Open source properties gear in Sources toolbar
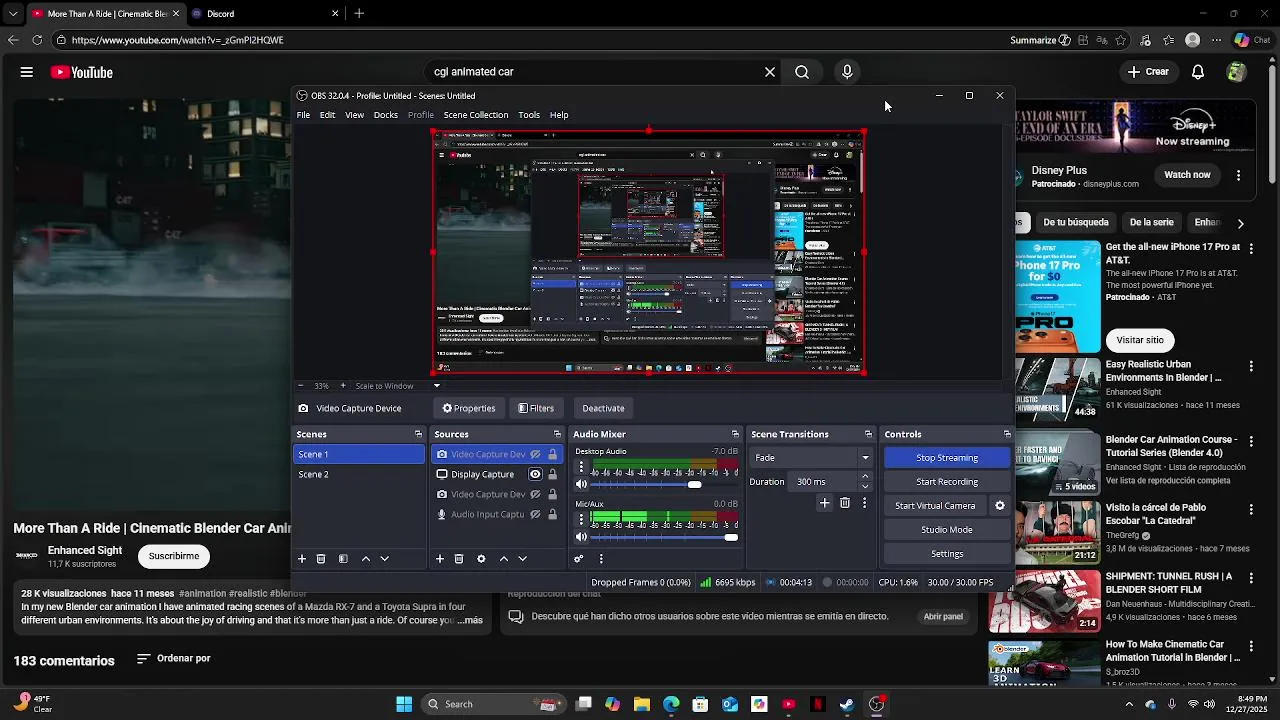The height and width of the screenshot is (720, 1280). click(481, 559)
